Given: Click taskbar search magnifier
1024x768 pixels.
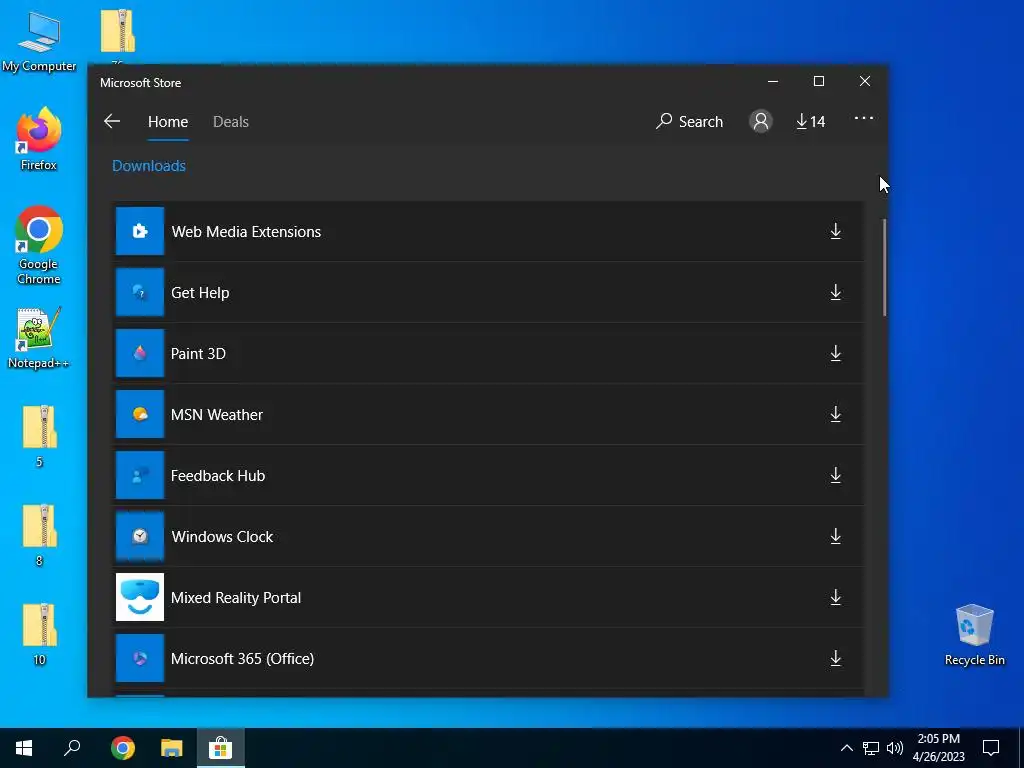Looking at the screenshot, I should point(72,748).
